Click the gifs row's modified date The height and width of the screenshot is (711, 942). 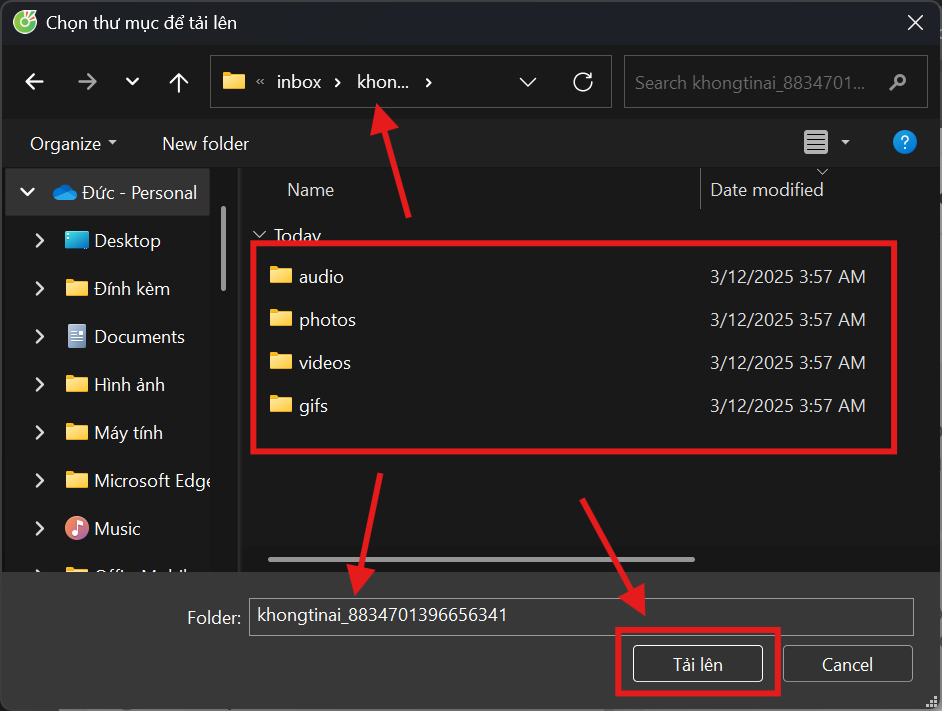click(788, 406)
